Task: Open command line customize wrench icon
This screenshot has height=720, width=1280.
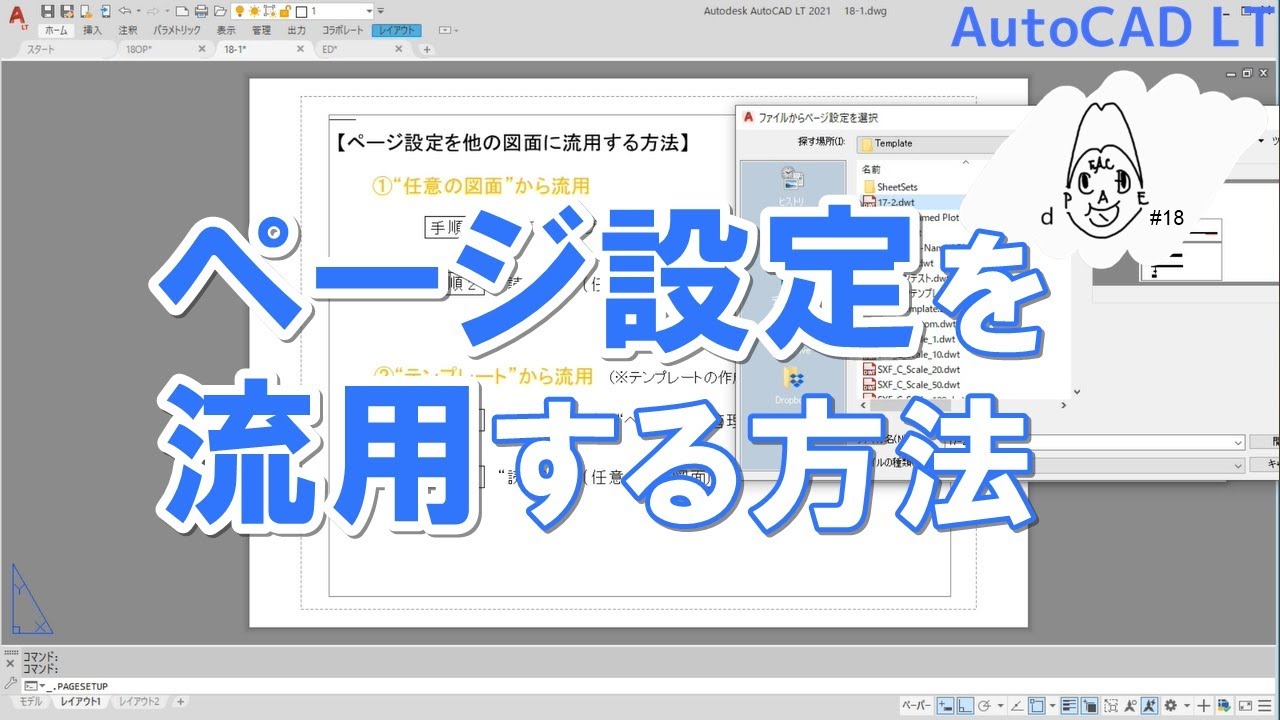Action: pyautogui.click(x=10, y=684)
